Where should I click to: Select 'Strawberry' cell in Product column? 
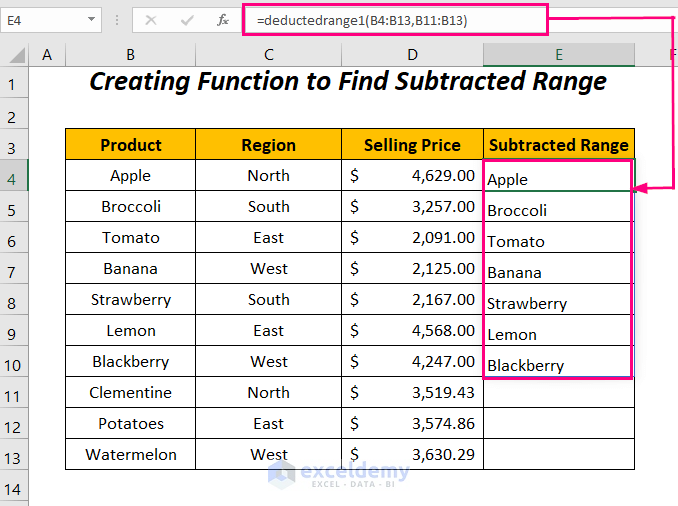pyautogui.click(x=131, y=299)
